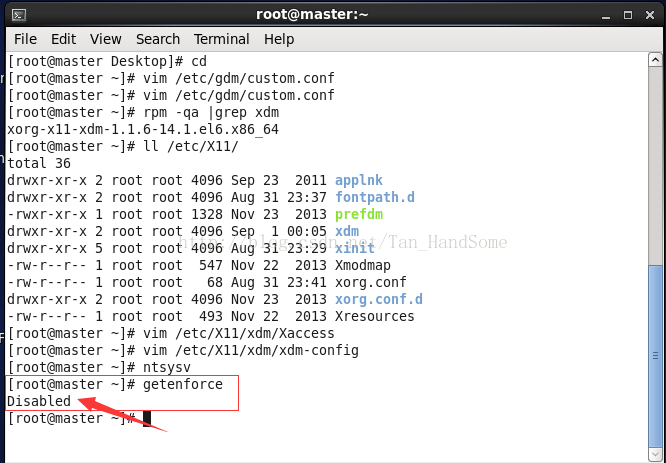Click the 'Disabled' output text
This screenshot has width=666, height=463.
coord(39,401)
